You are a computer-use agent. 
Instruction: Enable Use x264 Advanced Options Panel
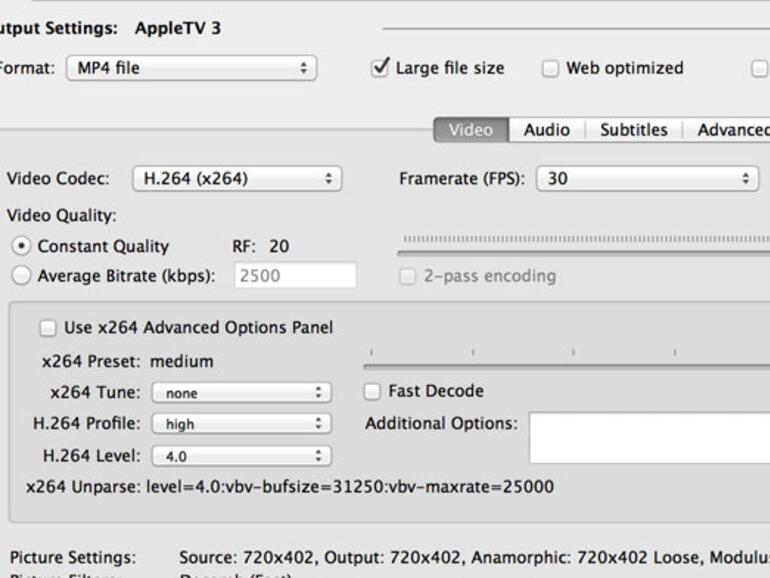(48, 328)
